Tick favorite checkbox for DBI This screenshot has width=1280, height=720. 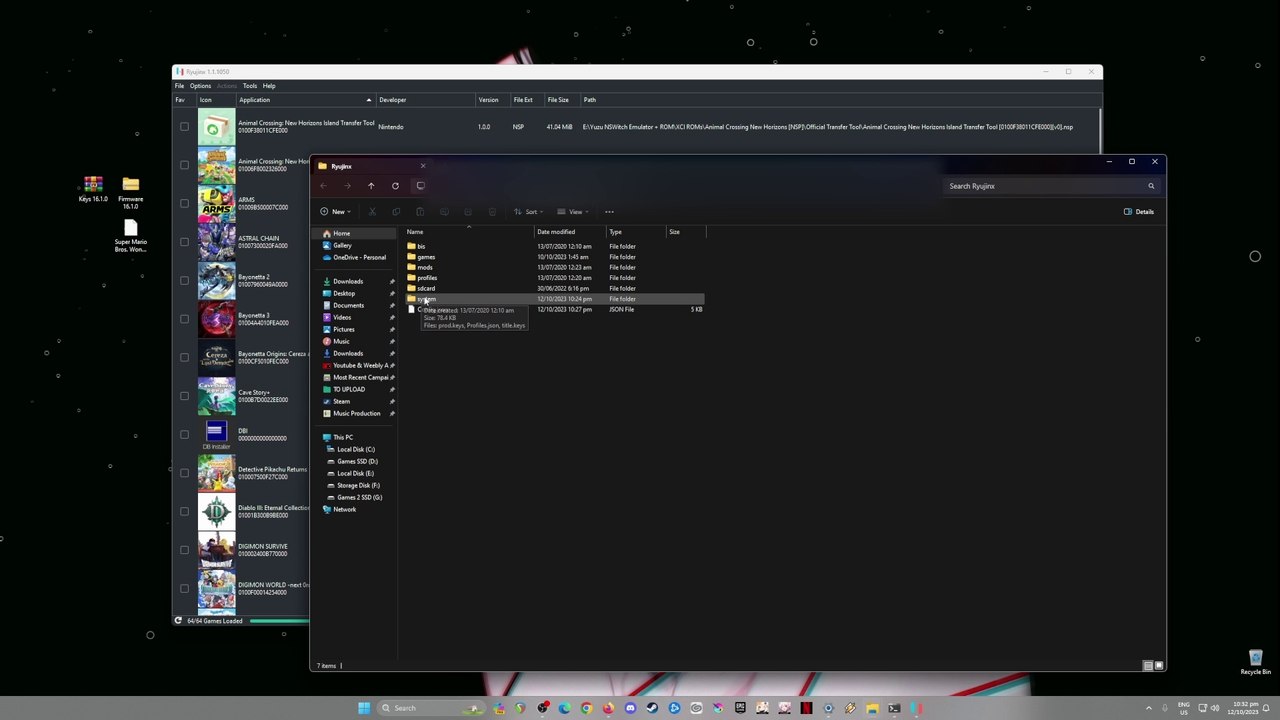coord(184,435)
